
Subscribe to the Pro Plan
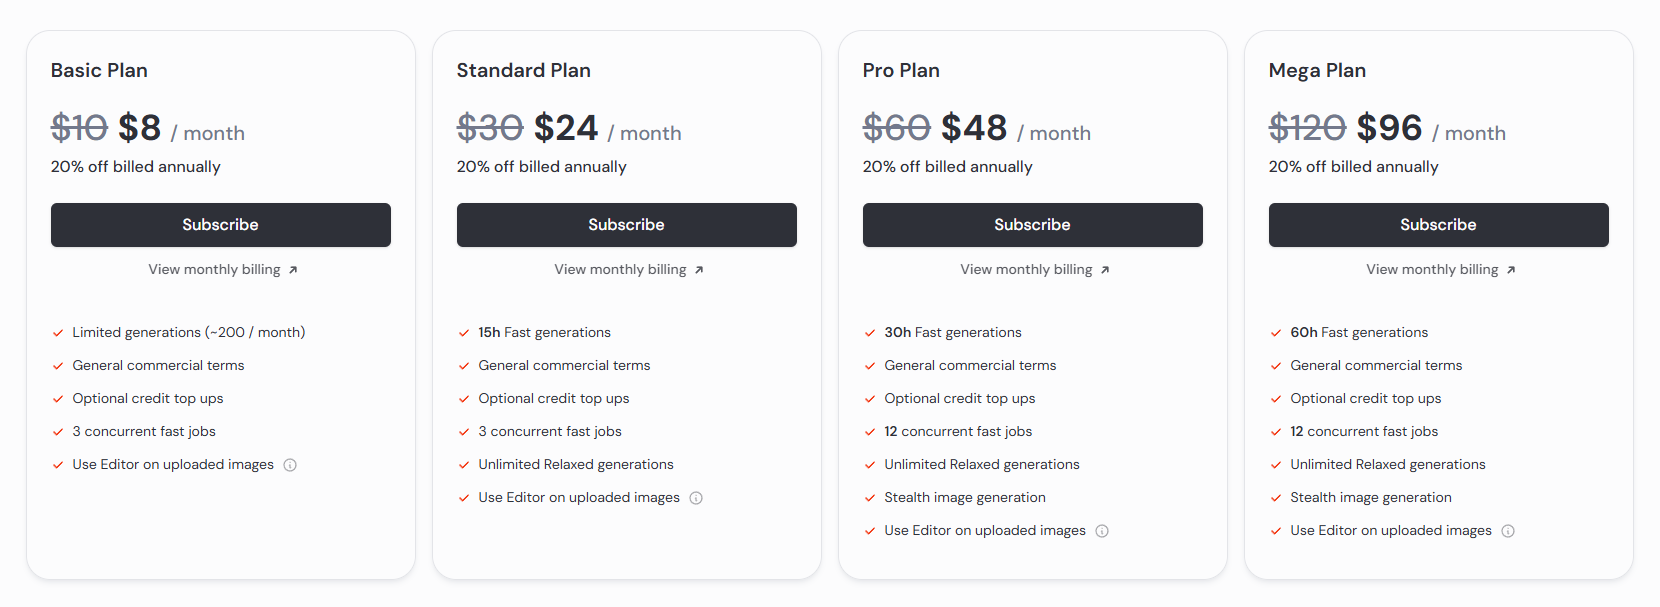pyautogui.click(x=1033, y=225)
